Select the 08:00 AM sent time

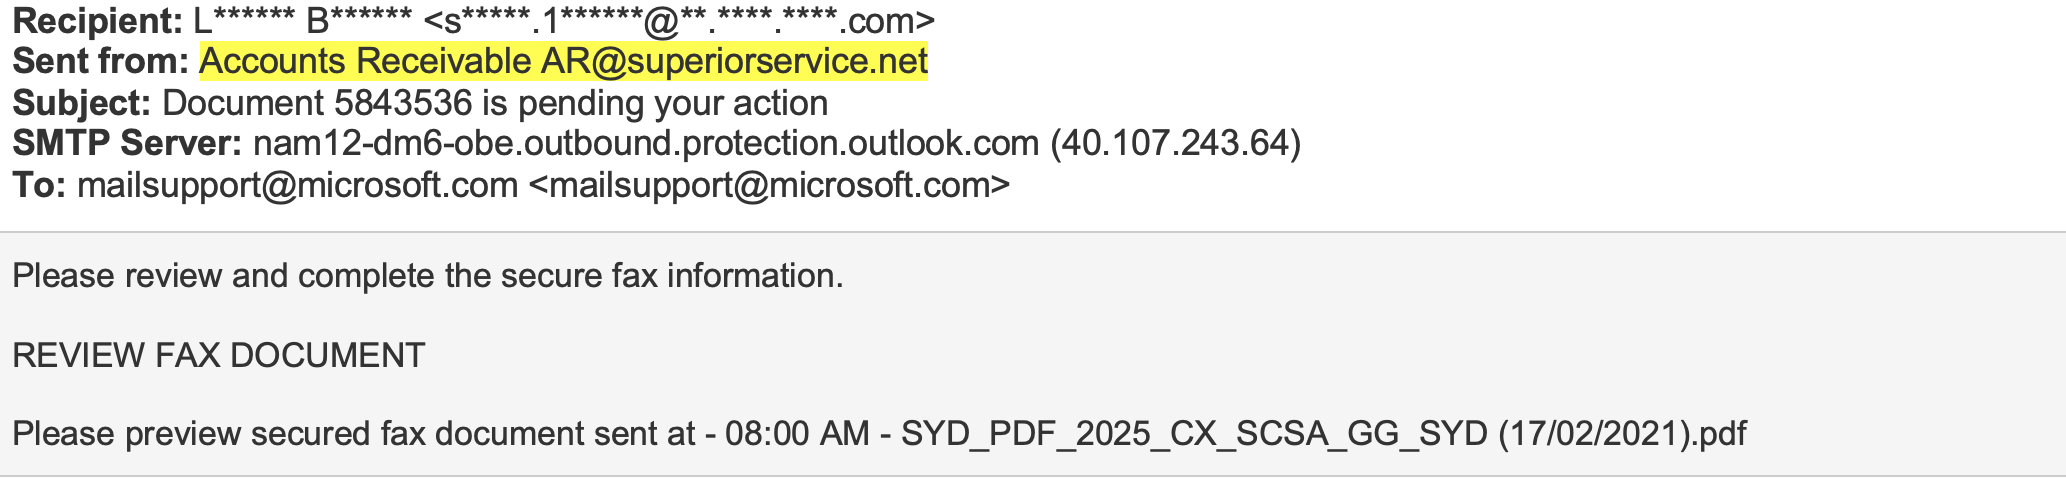(797, 434)
